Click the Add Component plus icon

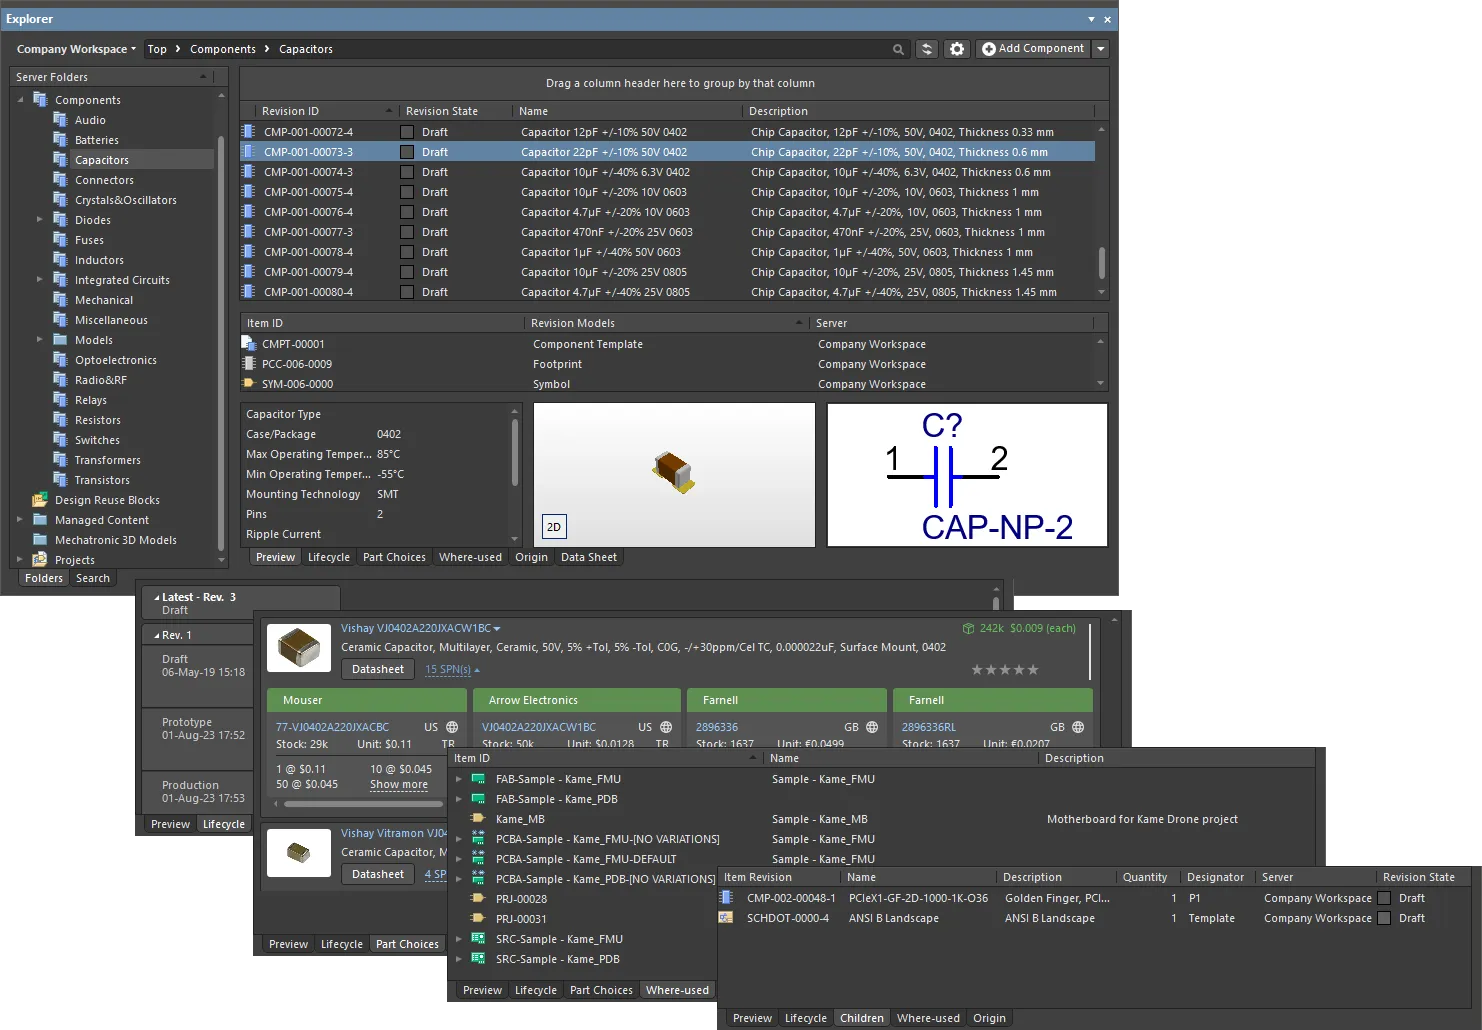point(987,48)
